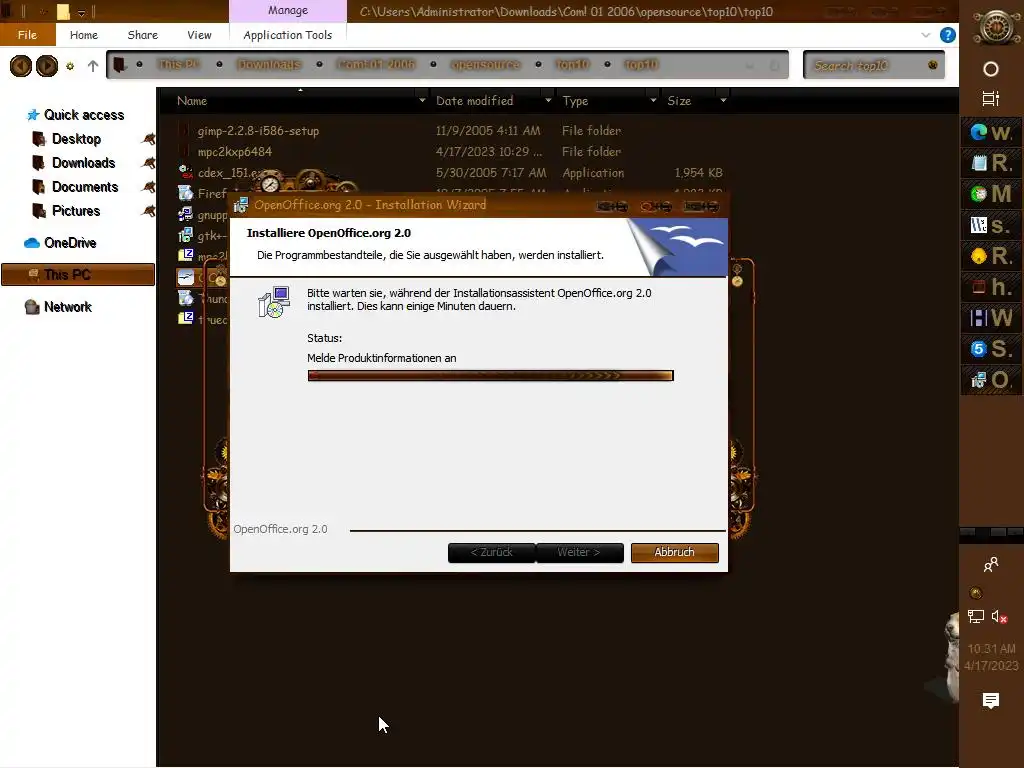Open the Explorer help icon
The width and height of the screenshot is (1024, 768).
pyautogui.click(x=948, y=35)
